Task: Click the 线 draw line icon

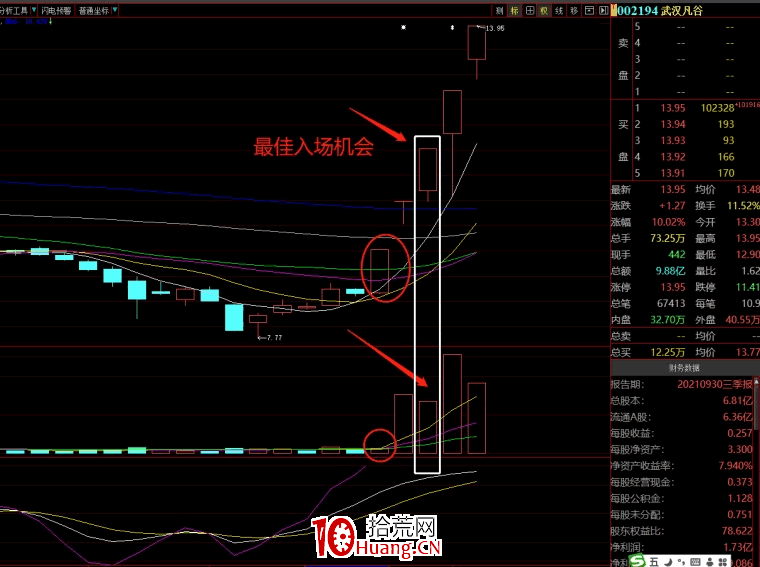Action: coord(559,11)
